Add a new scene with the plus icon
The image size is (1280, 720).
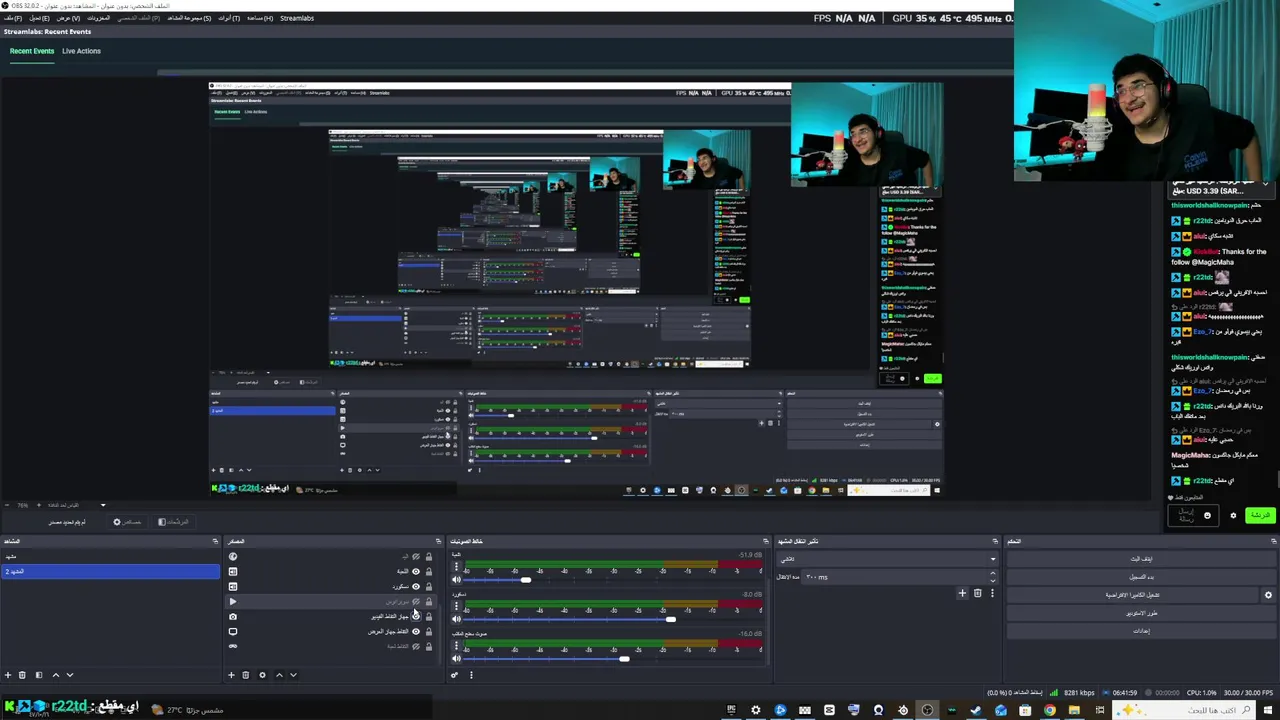coord(8,675)
